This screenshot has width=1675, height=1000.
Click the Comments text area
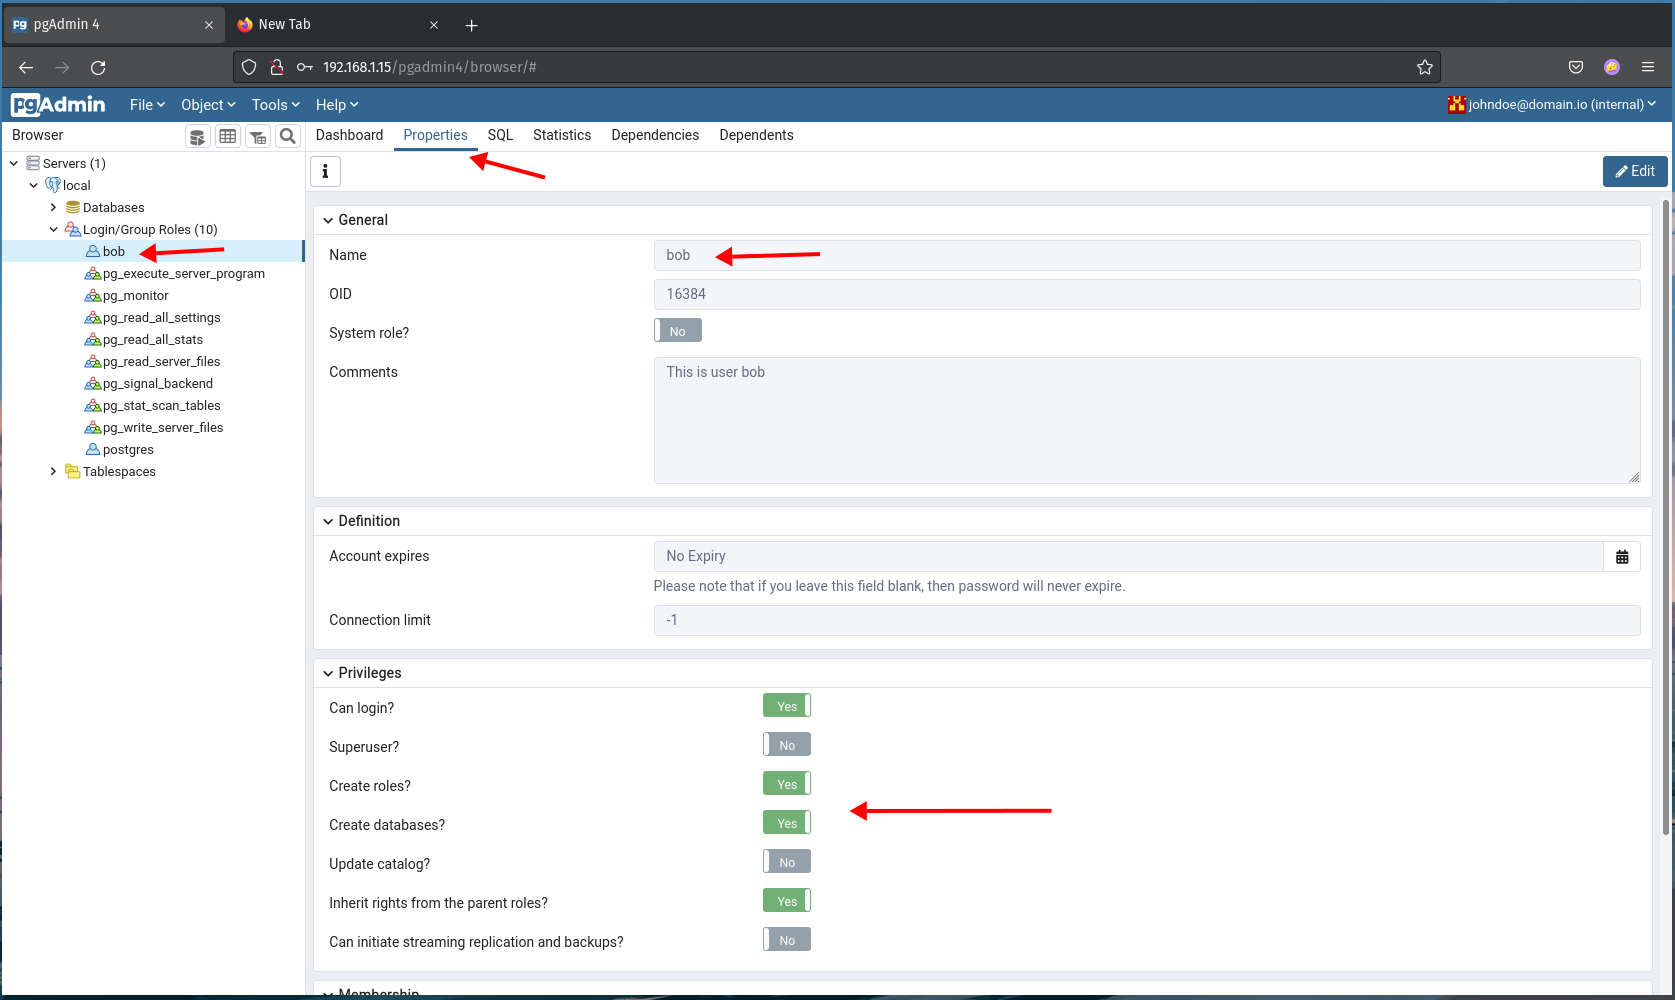(1147, 420)
